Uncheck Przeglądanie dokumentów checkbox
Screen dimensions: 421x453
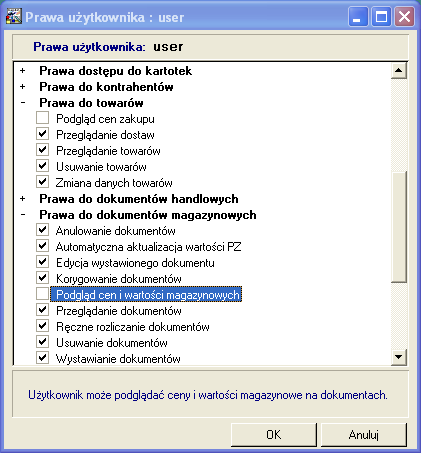tap(42, 310)
